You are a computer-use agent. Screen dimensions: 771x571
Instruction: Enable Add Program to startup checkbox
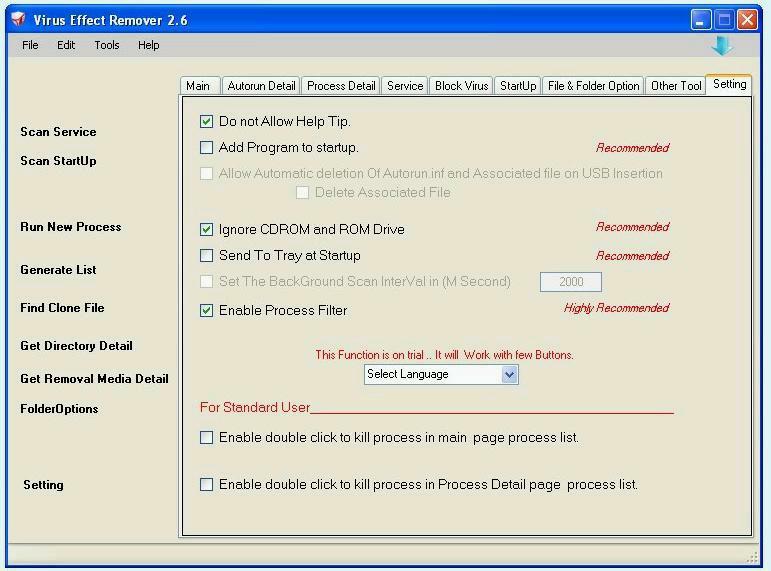coord(207,148)
